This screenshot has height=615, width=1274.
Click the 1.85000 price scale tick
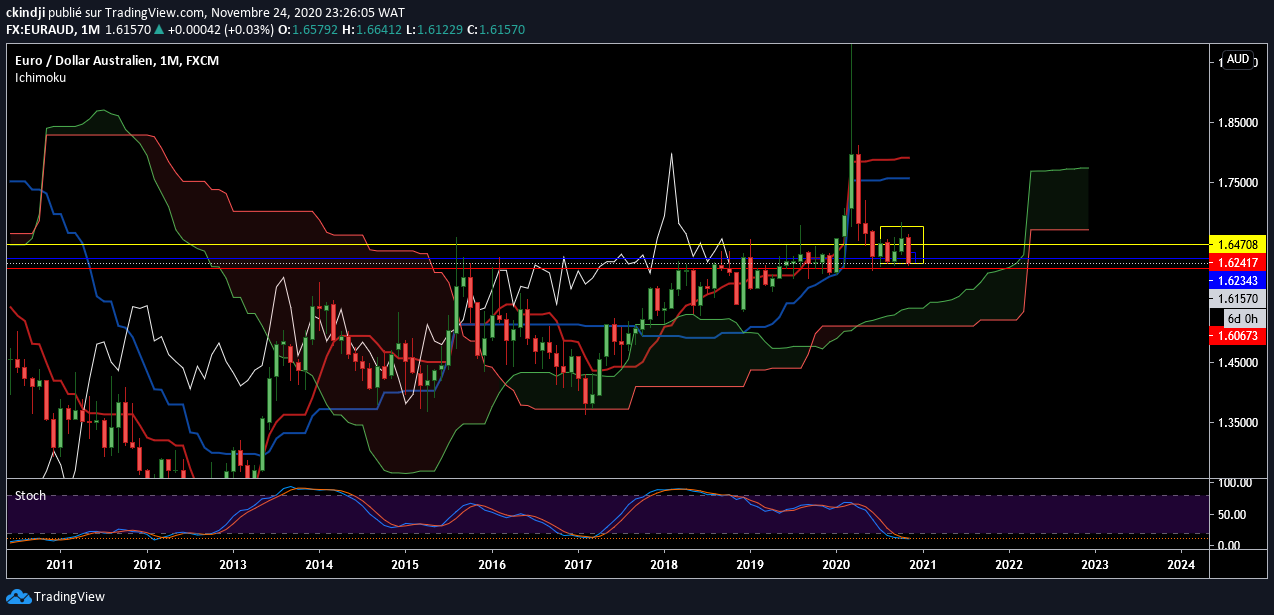(x=1238, y=122)
